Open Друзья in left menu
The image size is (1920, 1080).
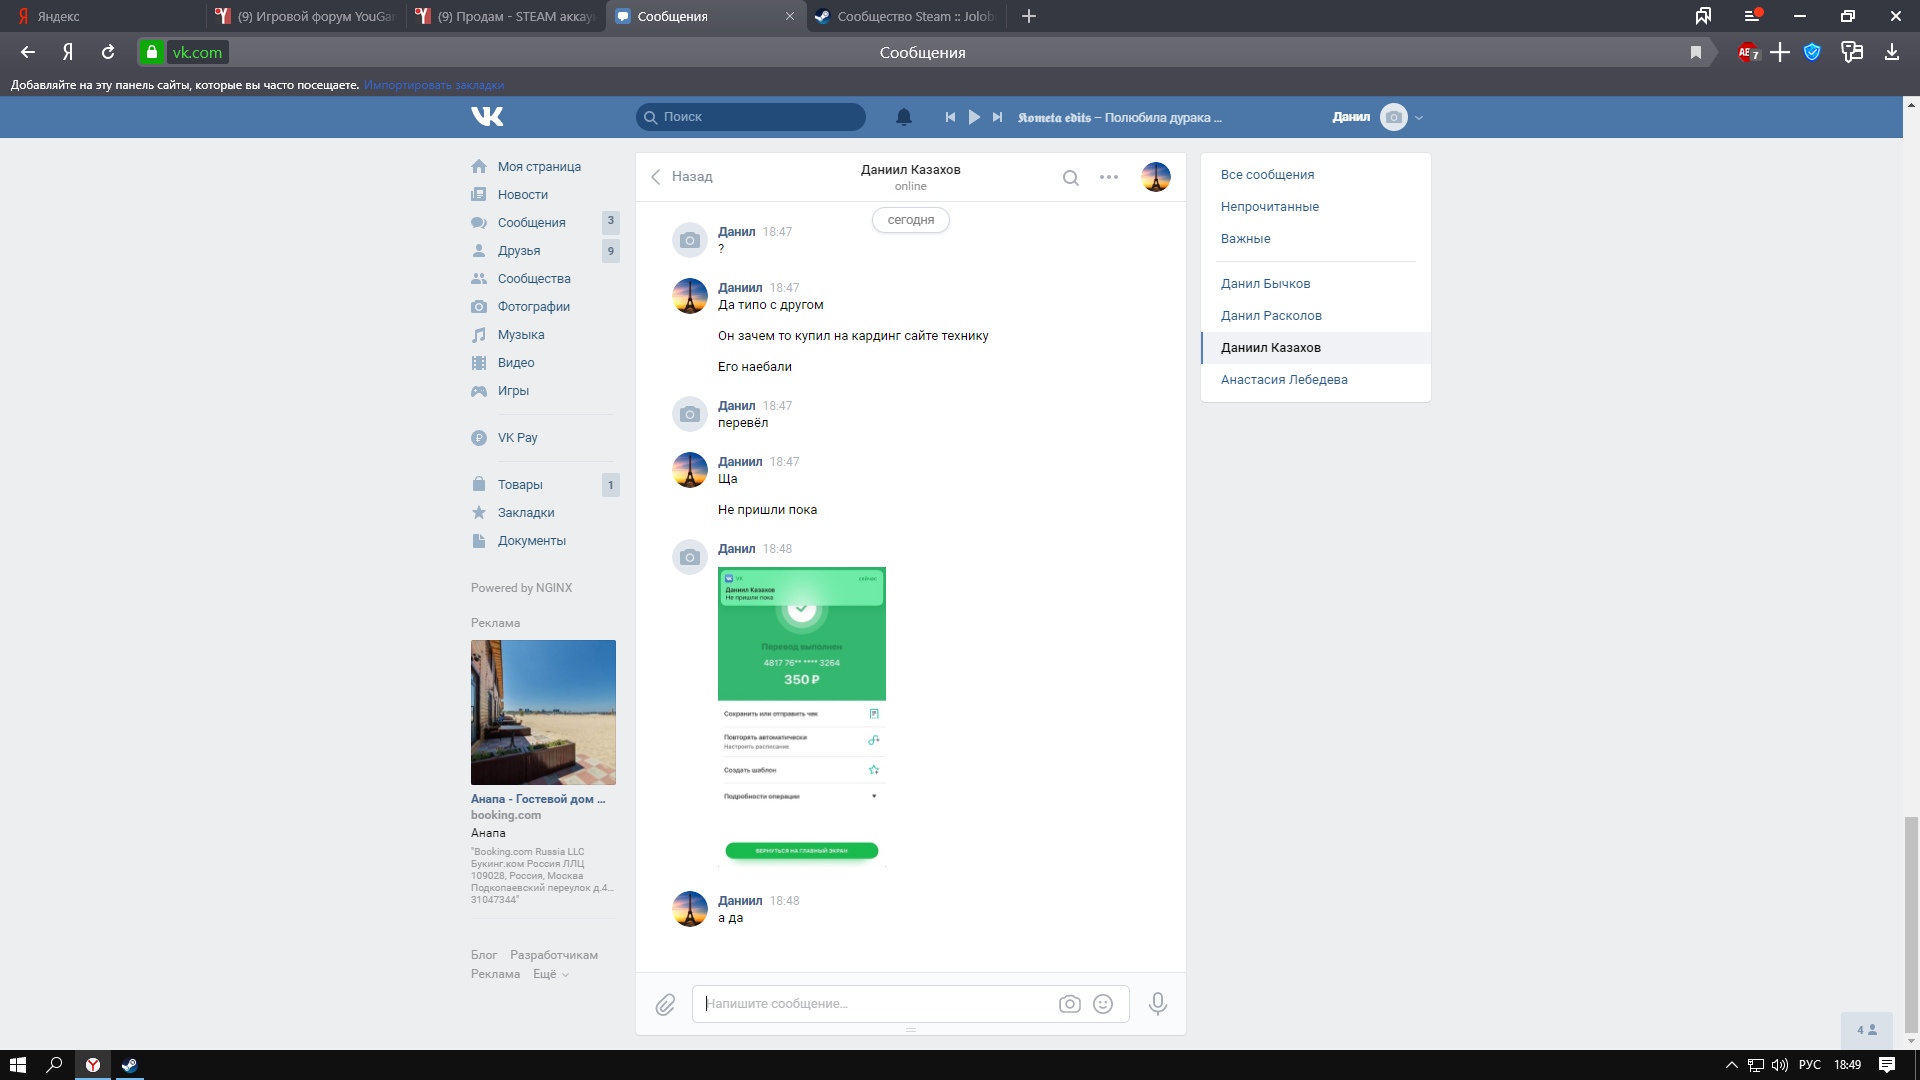(519, 251)
